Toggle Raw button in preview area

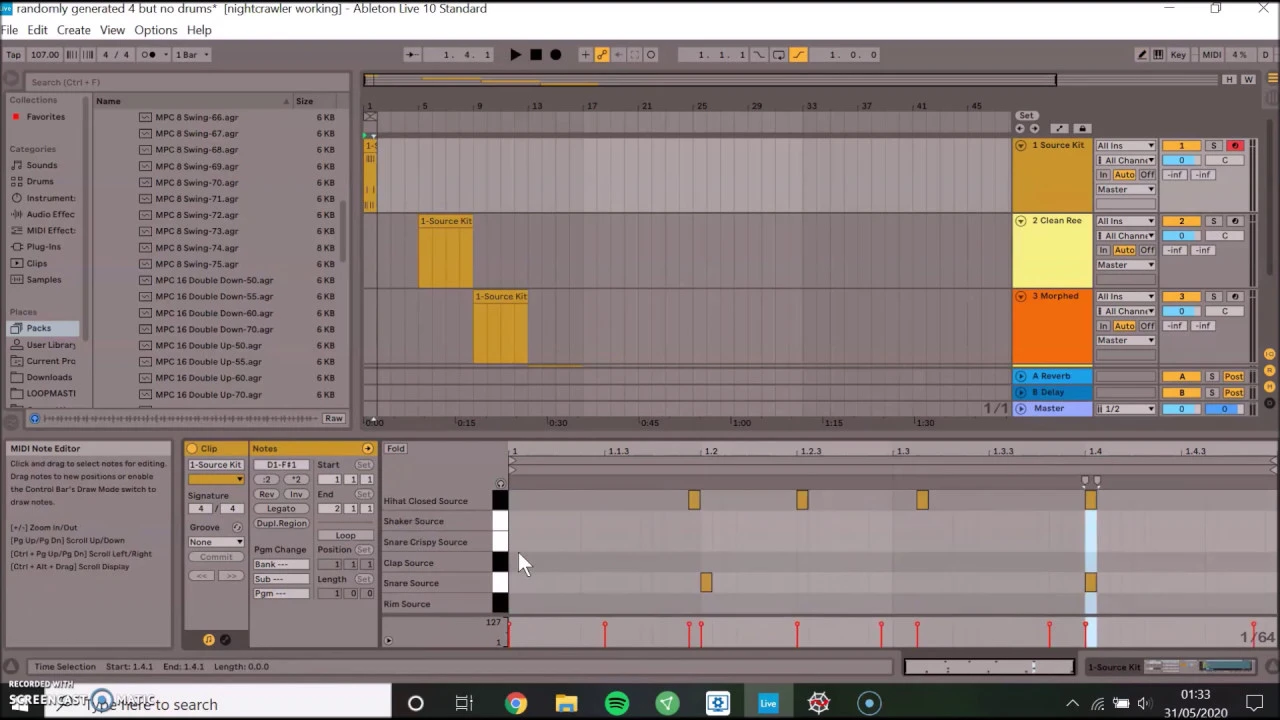(334, 418)
